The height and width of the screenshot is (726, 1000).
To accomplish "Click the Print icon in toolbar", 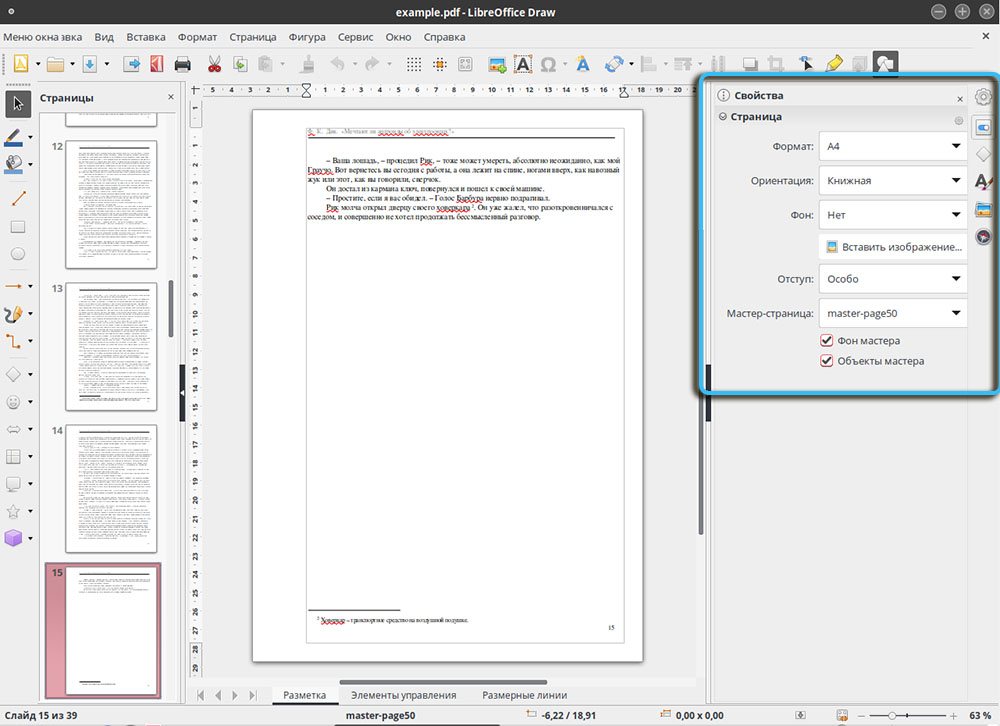I will coord(183,65).
